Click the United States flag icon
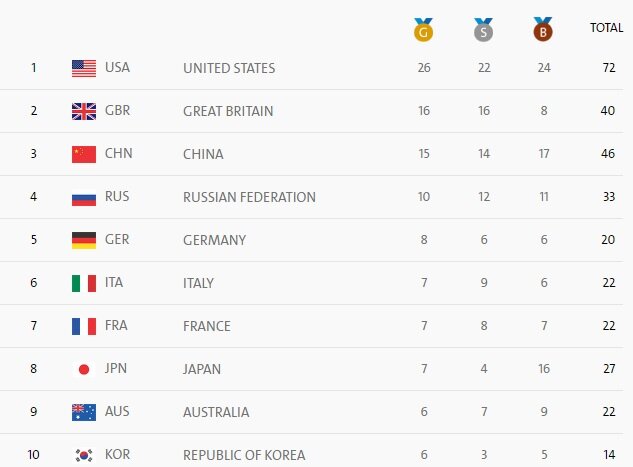 pos(84,68)
